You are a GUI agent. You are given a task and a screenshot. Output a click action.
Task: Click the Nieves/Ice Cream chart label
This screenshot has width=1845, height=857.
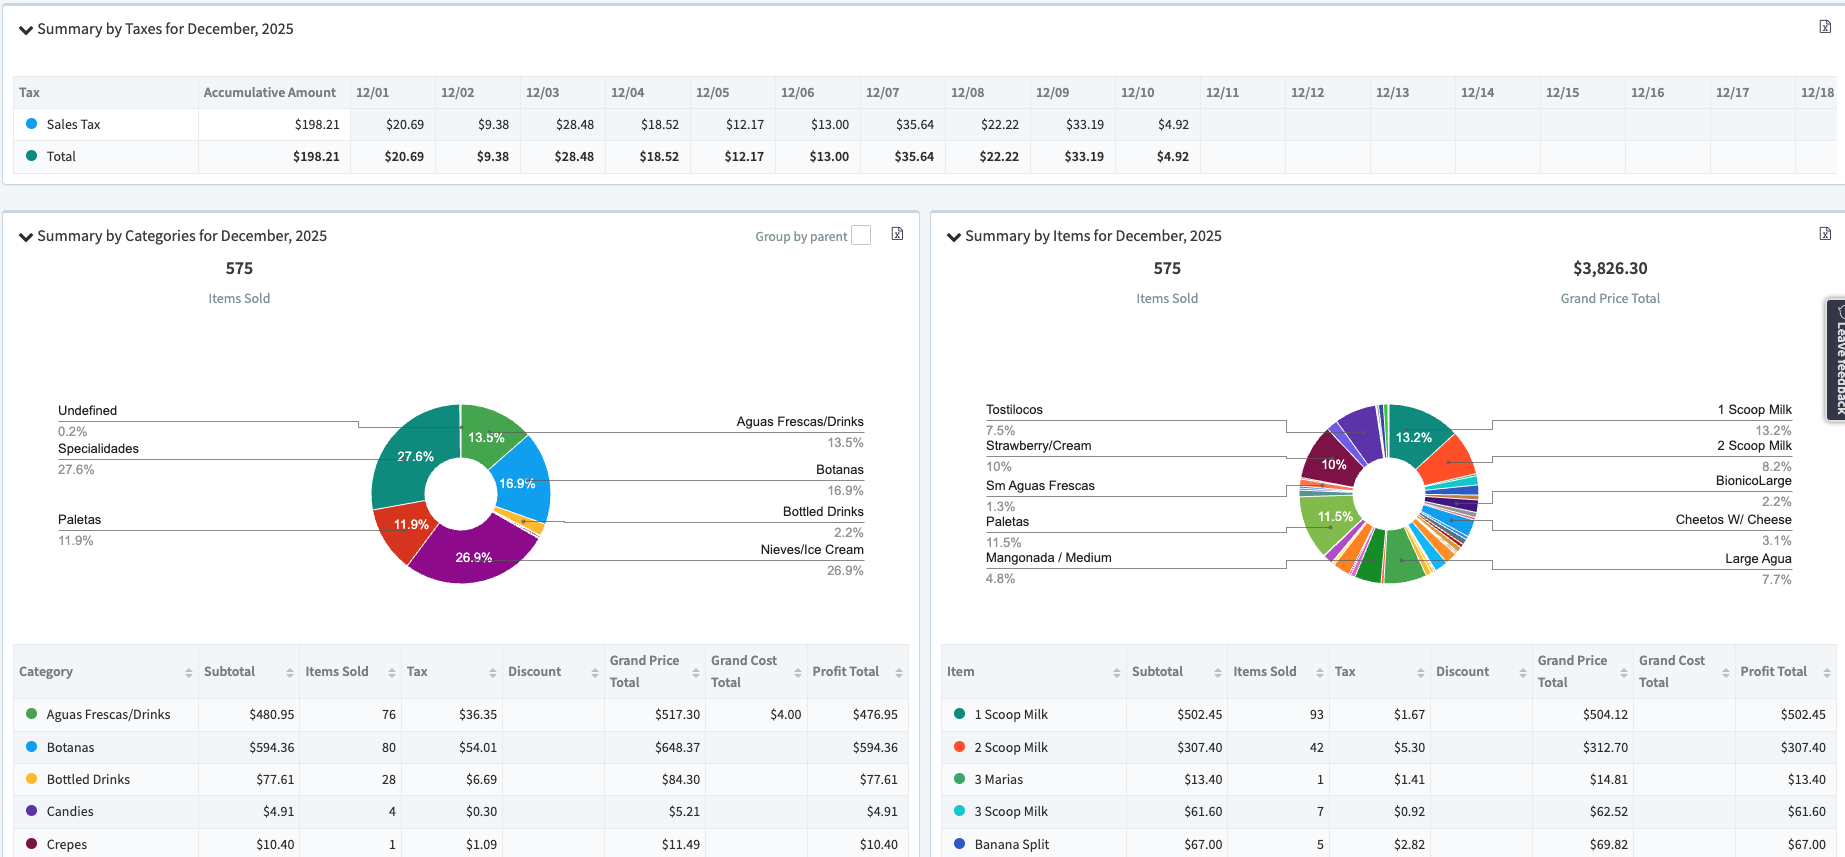(x=811, y=550)
